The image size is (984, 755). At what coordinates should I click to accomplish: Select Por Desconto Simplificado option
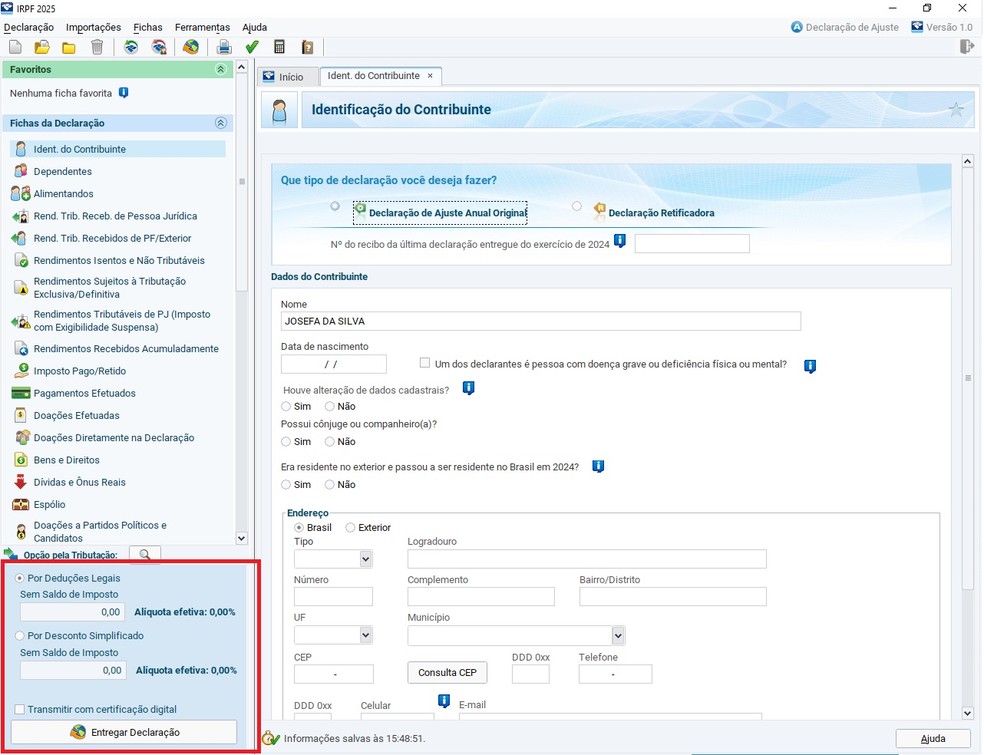pyautogui.click(x=20, y=636)
